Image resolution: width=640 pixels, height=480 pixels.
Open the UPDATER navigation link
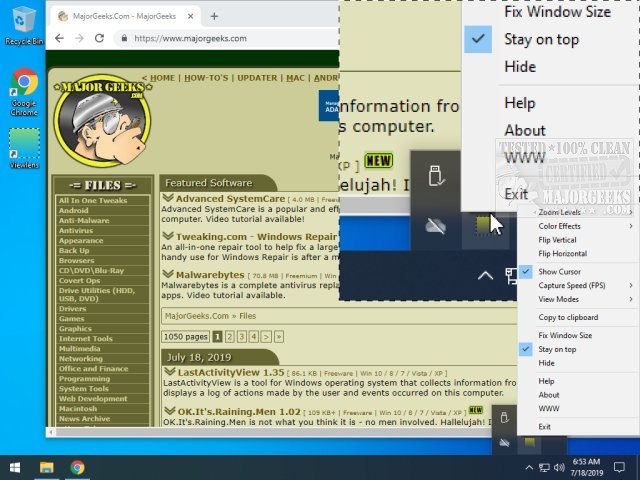click(257, 78)
